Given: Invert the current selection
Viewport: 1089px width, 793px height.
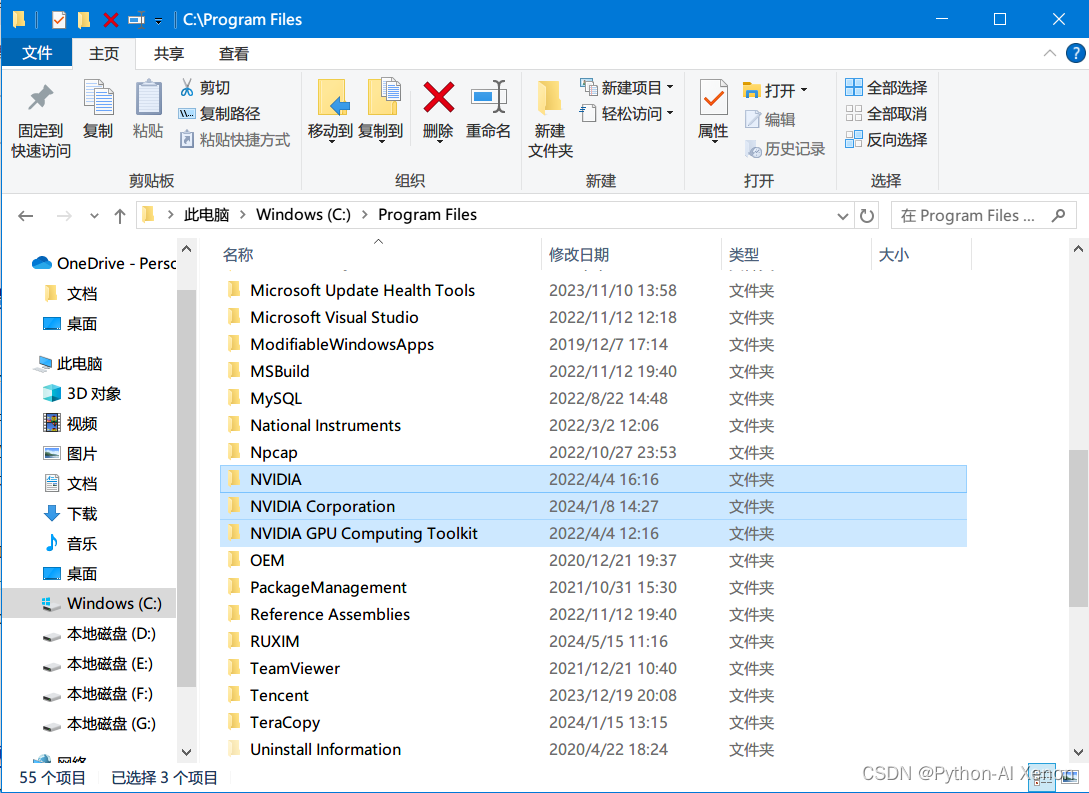Looking at the screenshot, I should point(886,140).
